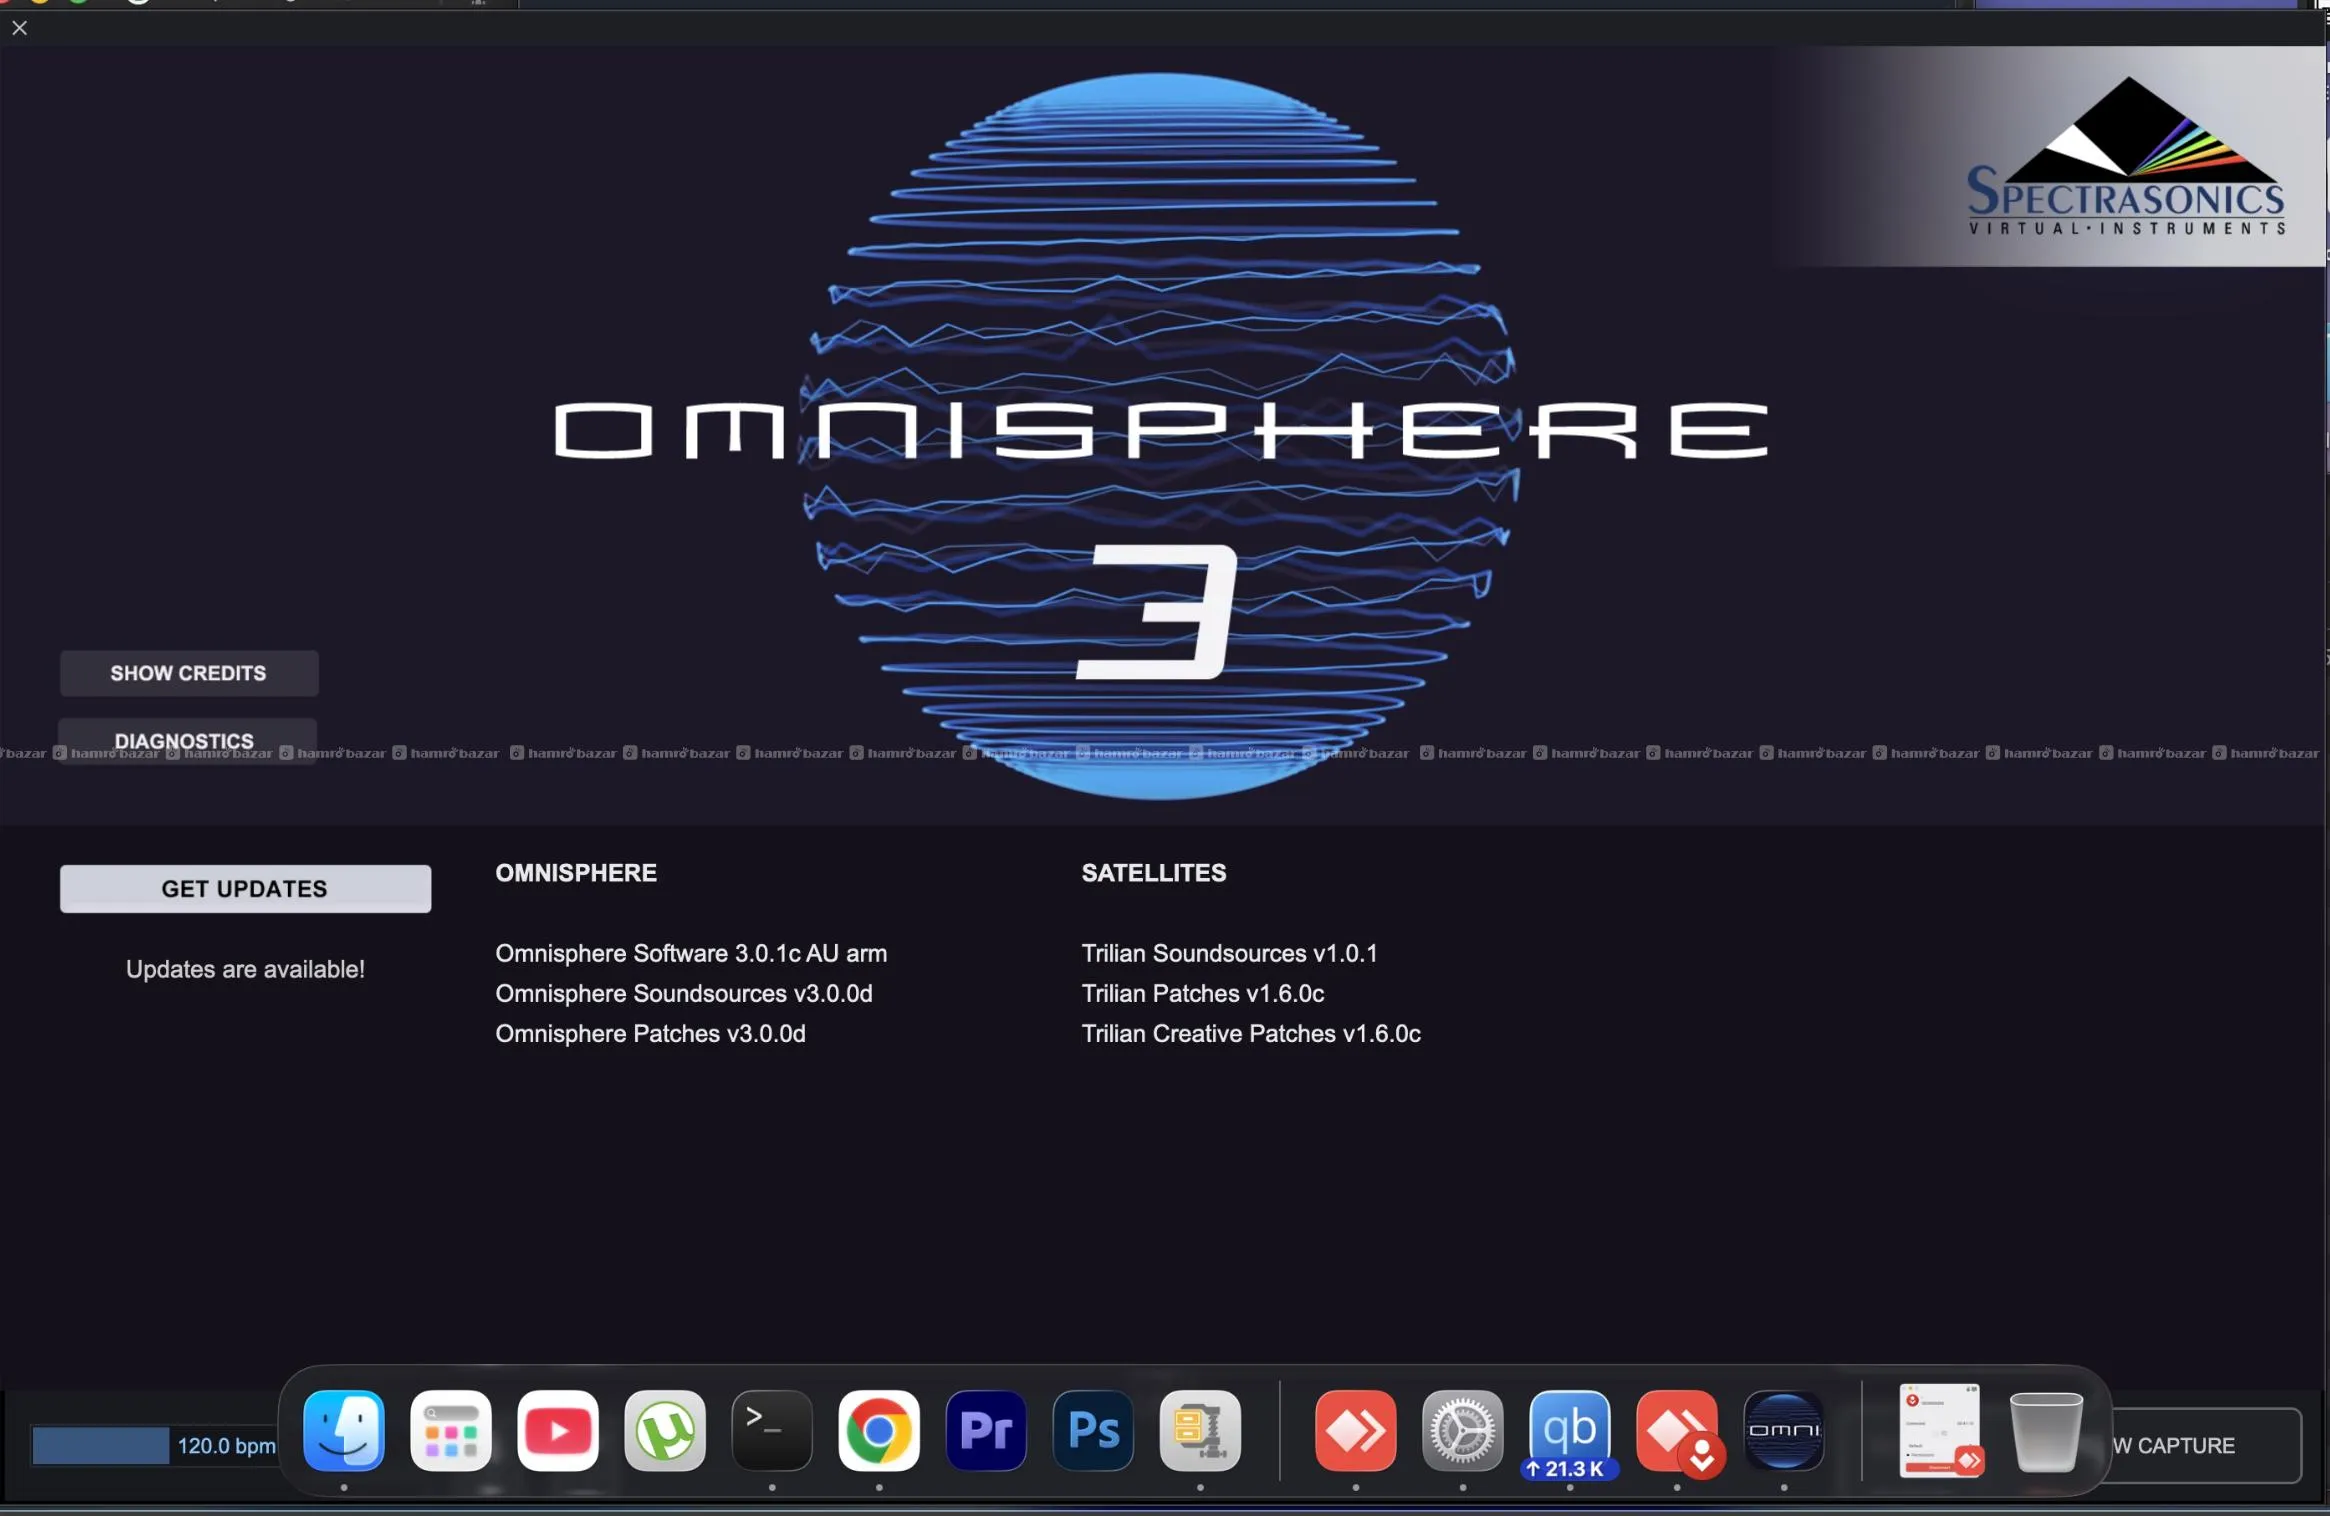Open the zip archive utility icon
The height and width of the screenshot is (1516, 2330).
(x=1200, y=1430)
